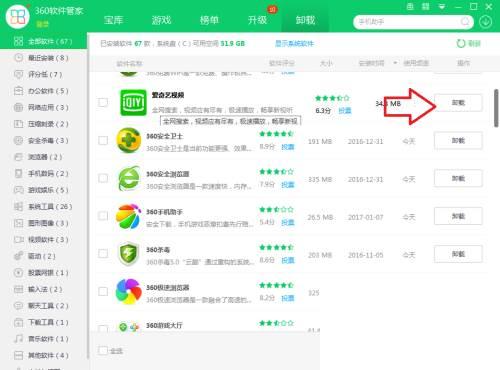Click the iQIYI app icon
Viewport: 500px width, 370px height.
pyautogui.click(x=133, y=102)
